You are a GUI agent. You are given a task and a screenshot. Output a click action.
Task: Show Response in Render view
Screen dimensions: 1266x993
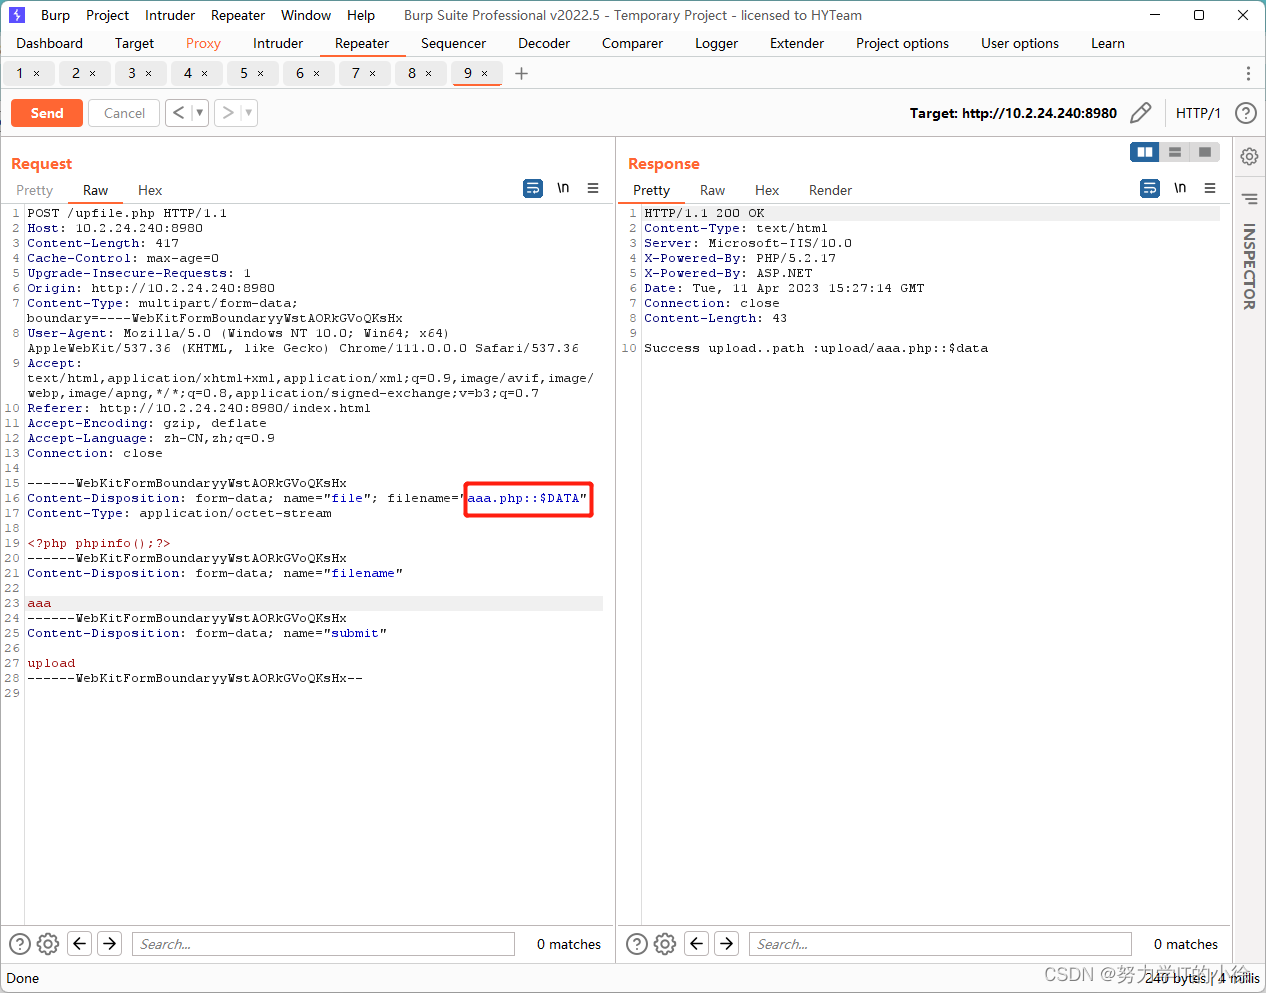pyautogui.click(x=830, y=190)
